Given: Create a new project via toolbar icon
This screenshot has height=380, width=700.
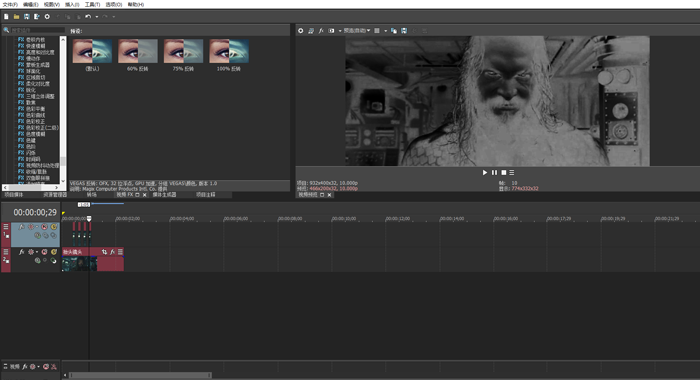Looking at the screenshot, I should [6, 17].
